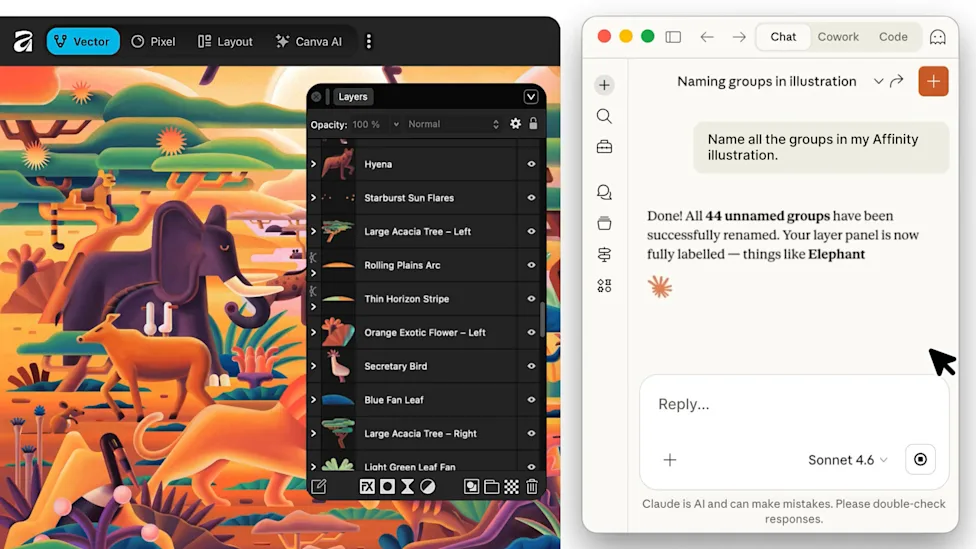This screenshot has height=549, width=976.
Task: Add a mask layer from the Layers panel footer
Action: coord(387,487)
